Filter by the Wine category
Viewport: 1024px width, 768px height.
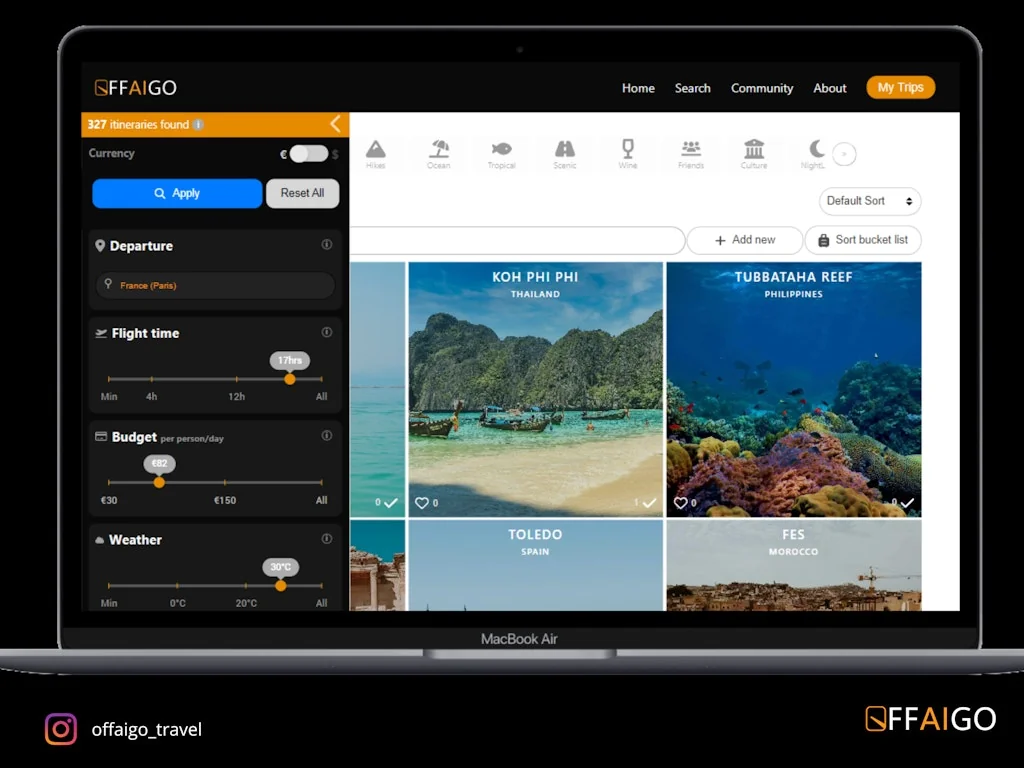[628, 152]
